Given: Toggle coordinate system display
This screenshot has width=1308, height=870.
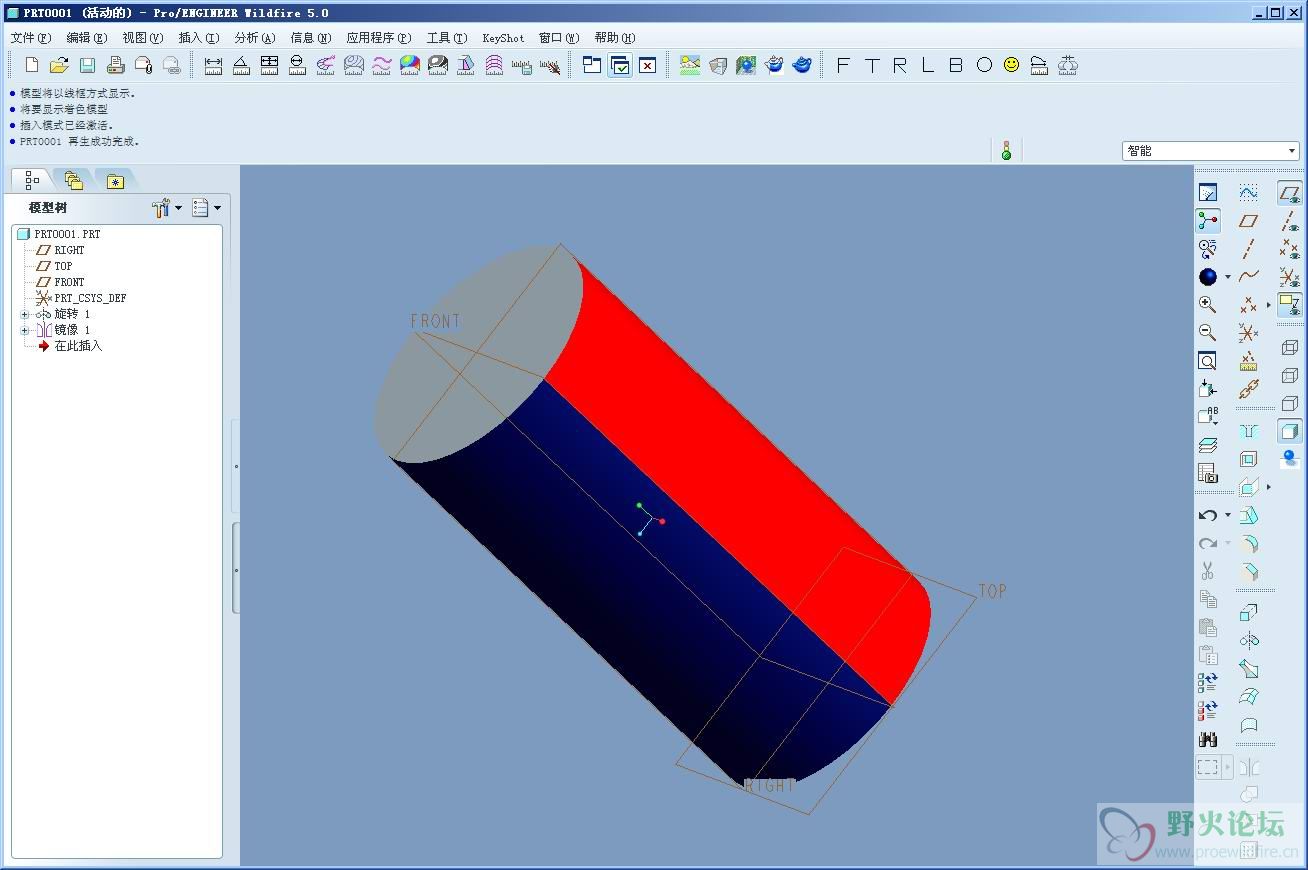Looking at the screenshot, I should click(x=1290, y=277).
